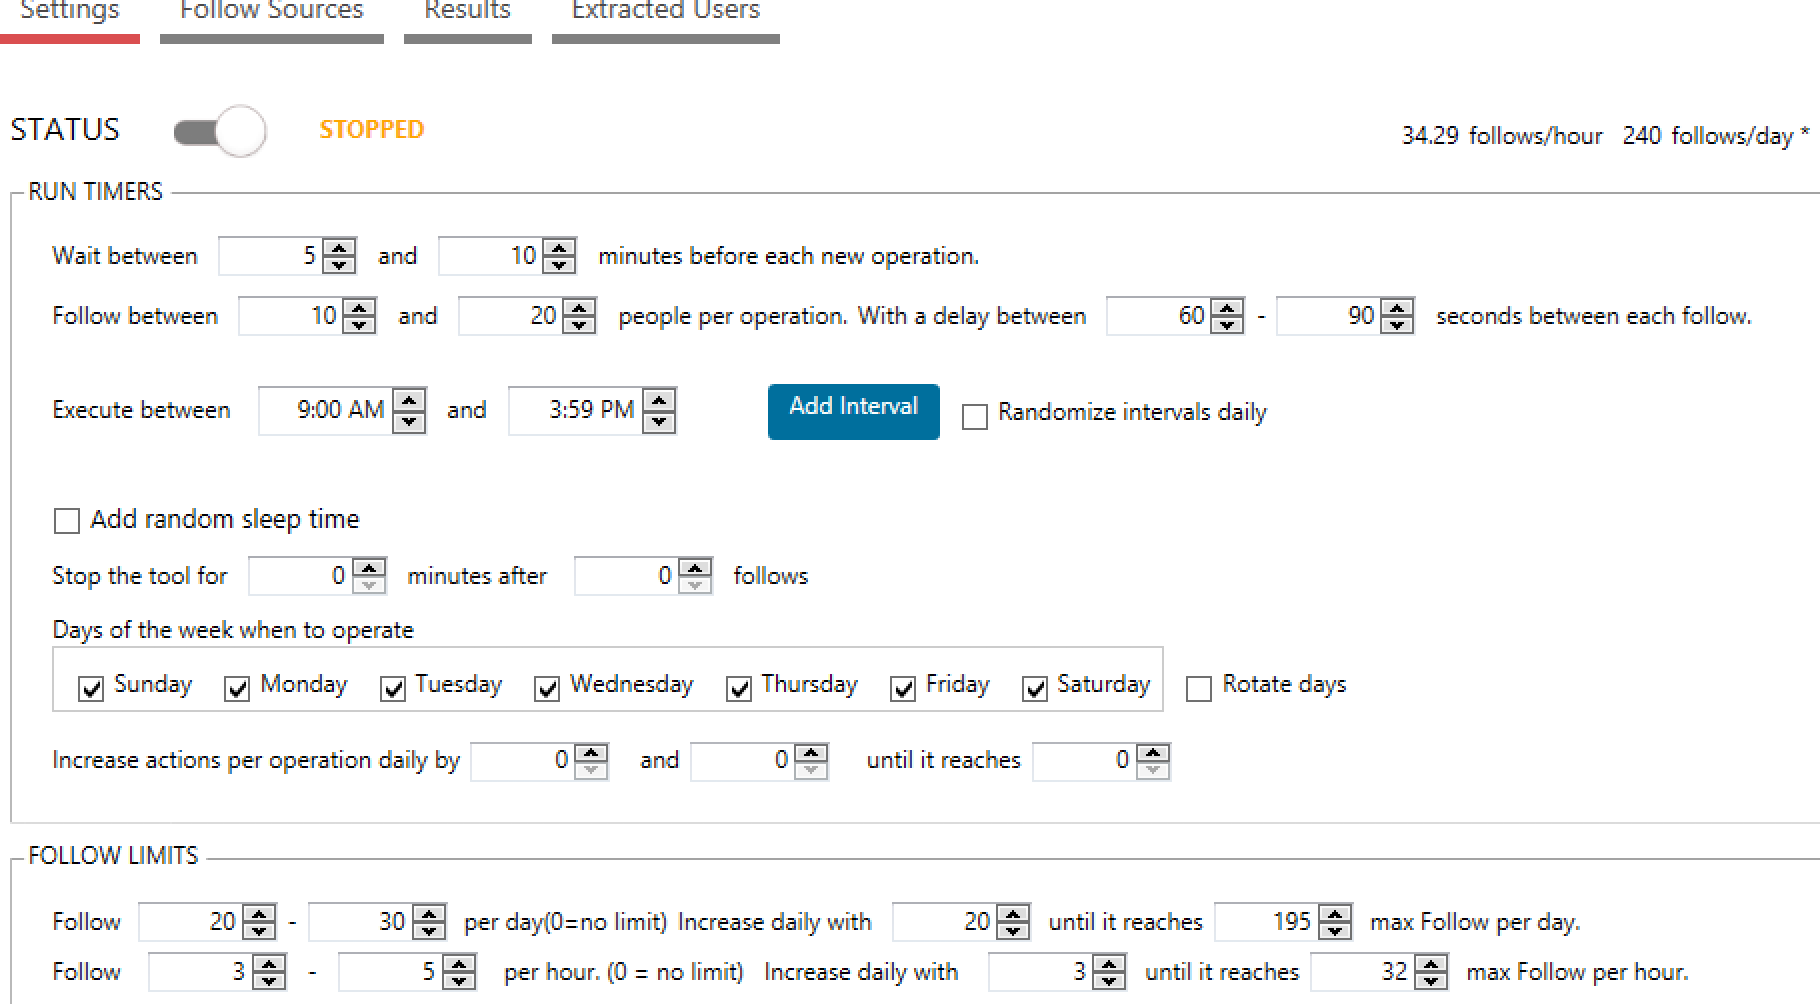Viewport: 1820px width, 1004px height.
Task: Increase the minutes after follows count
Action: 695,568
